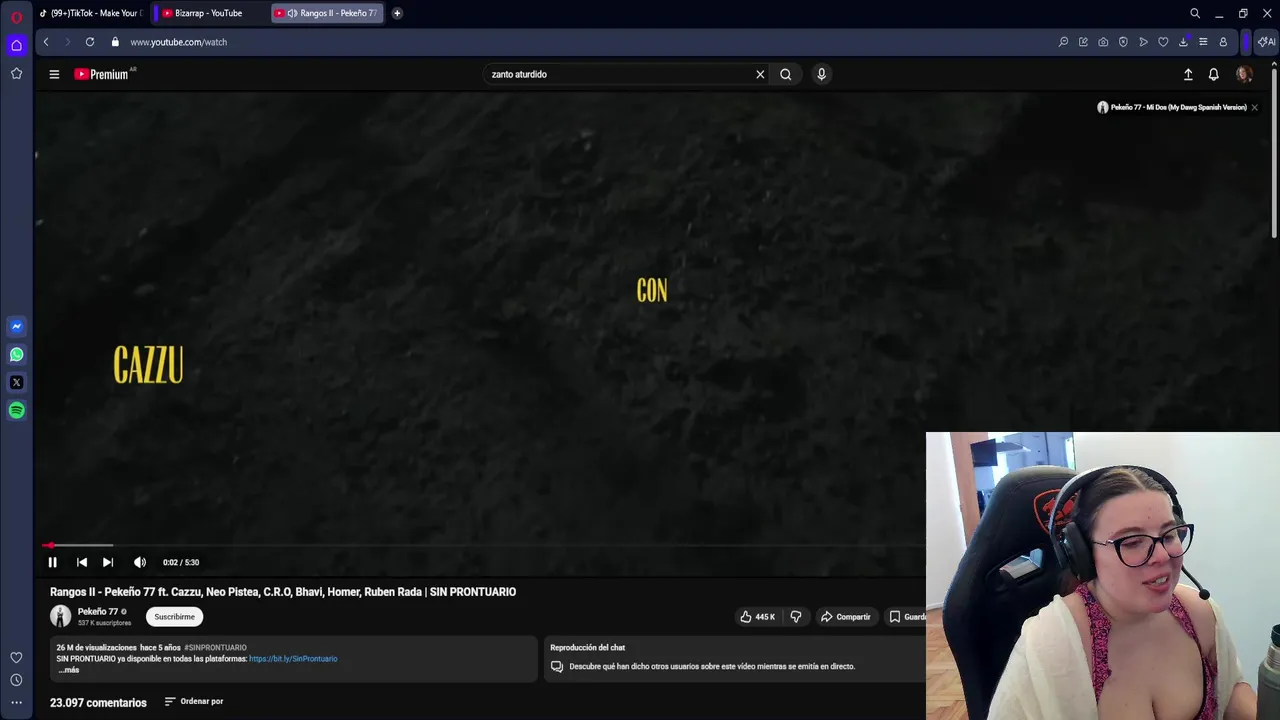Viewport: 1280px width, 720px height.
Task: Open the sidebar three-dots setup menu
Action: [16, 703]
